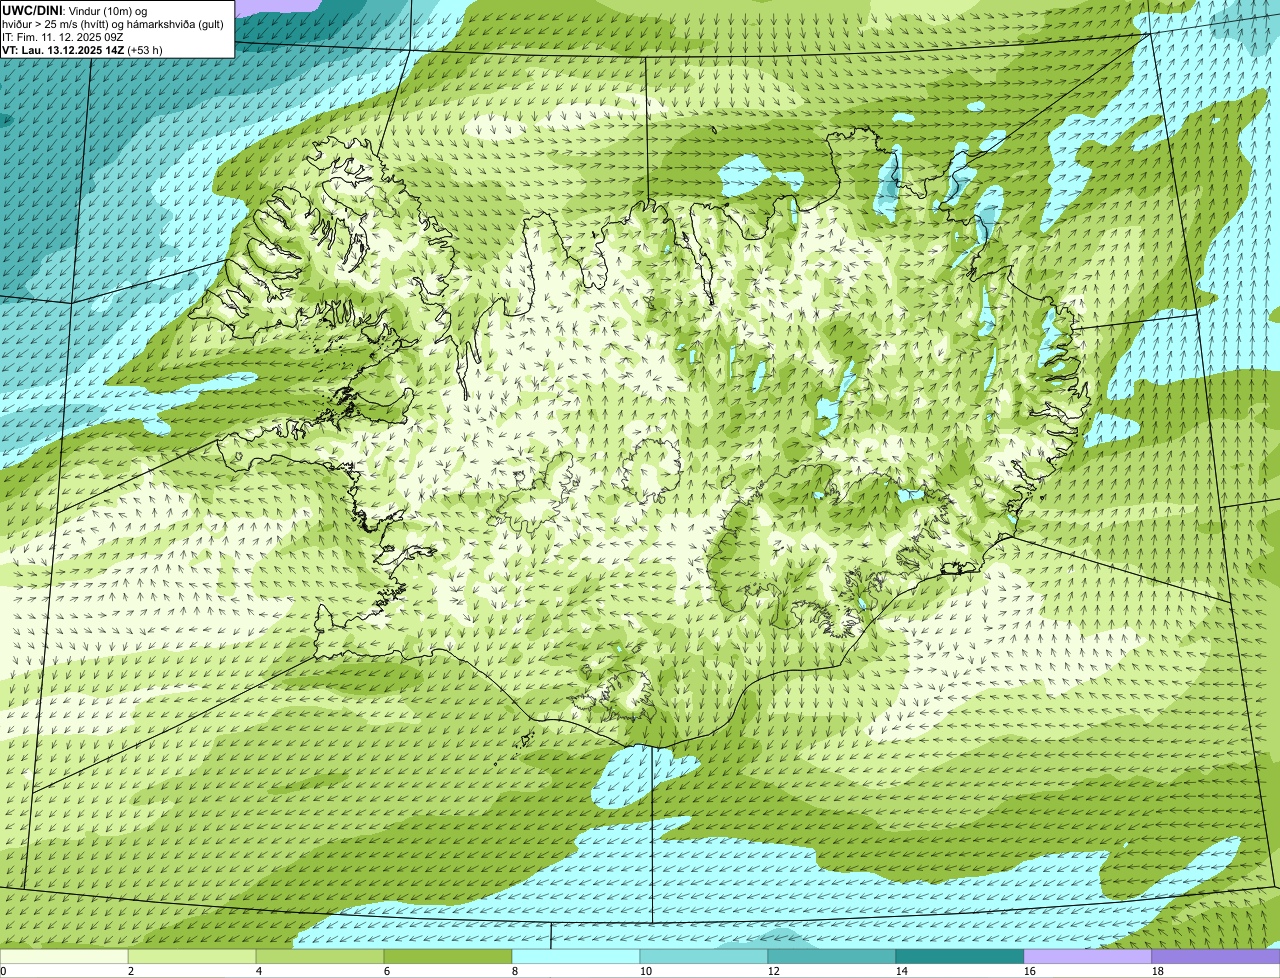Click the 14–16 dark teal legend swatch
Viewport: 1280px width, 978px height.
coord(960,956)
